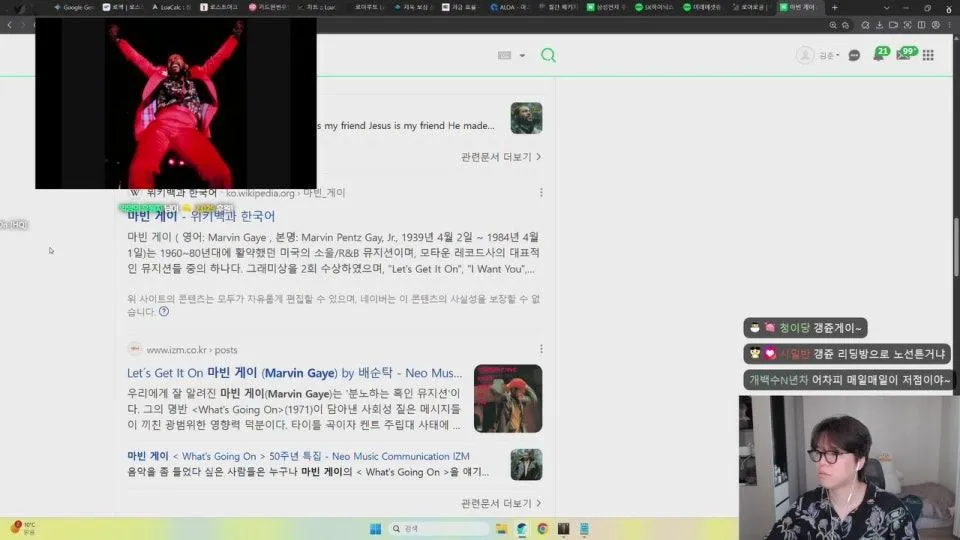Open the What's Going On small thumbnail
960x540 pixels.
(527, 465)
